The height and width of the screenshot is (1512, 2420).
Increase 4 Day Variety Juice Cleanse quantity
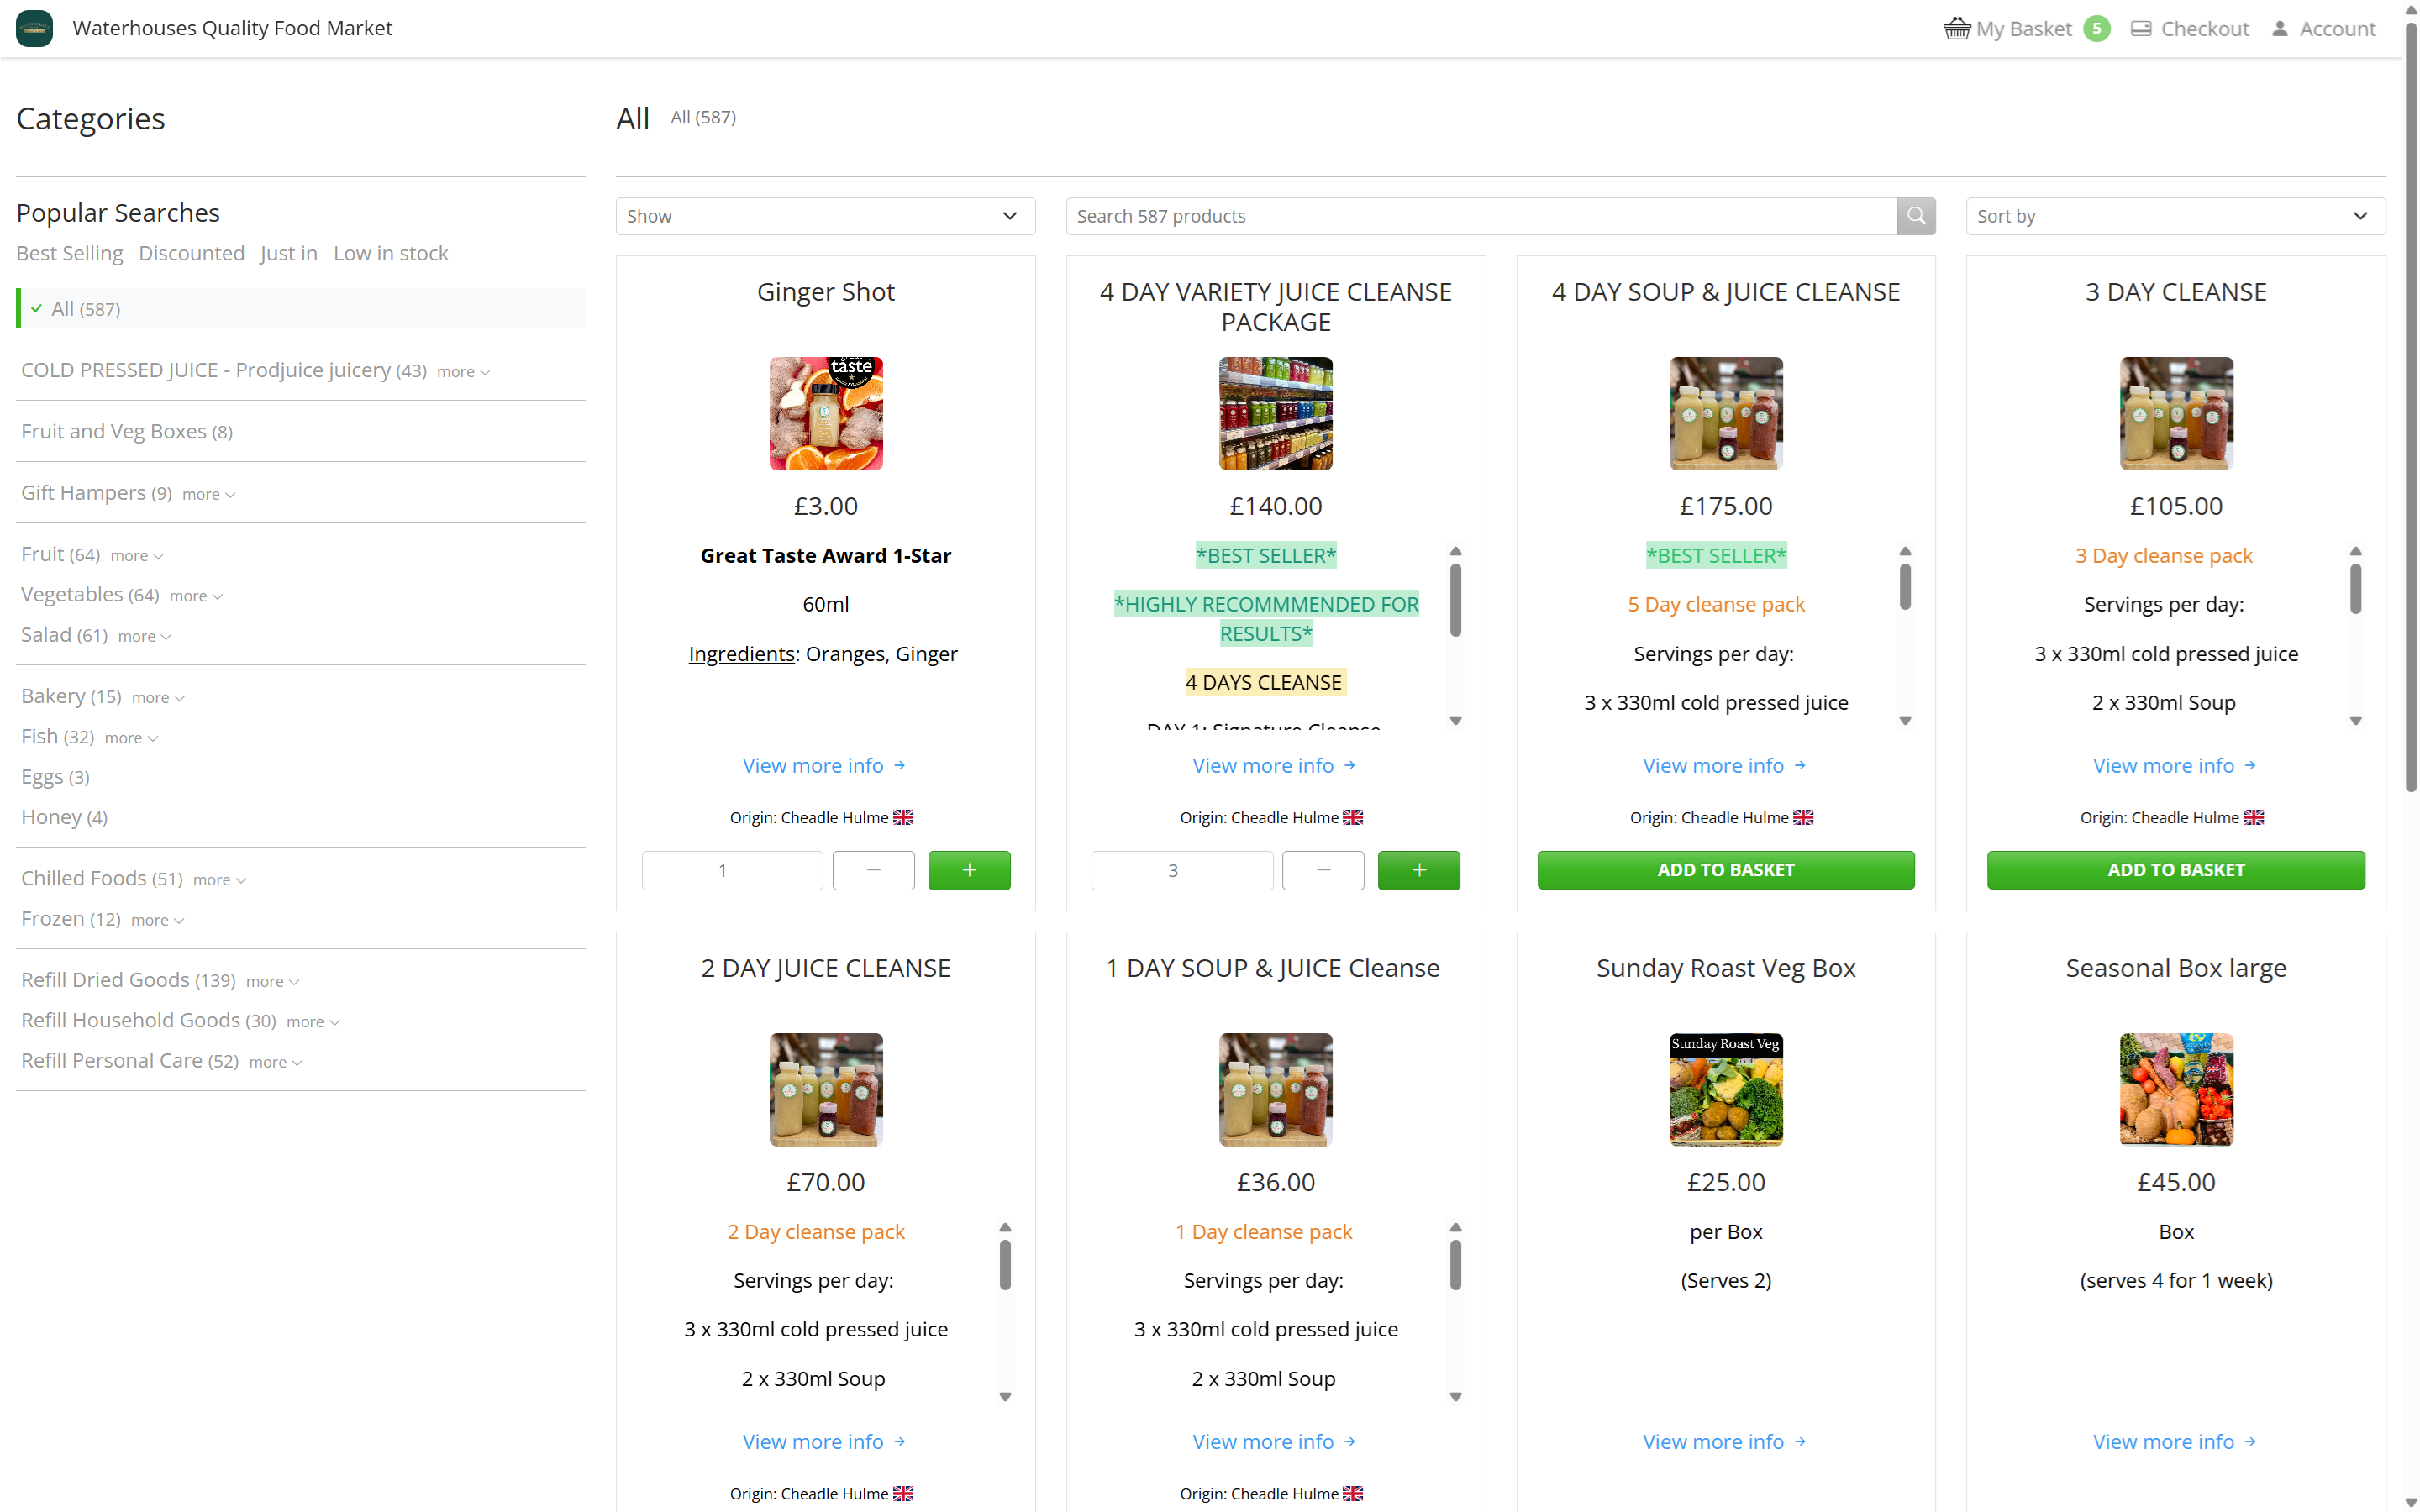tap(1418, 870)
